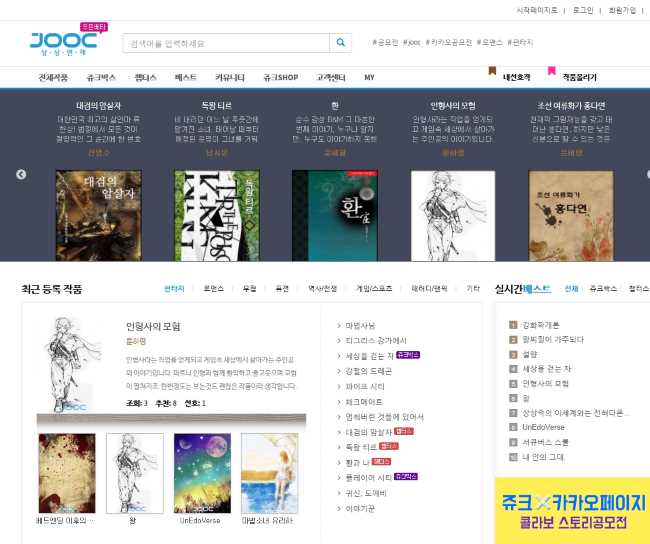Select the MY menu item
Screen dimensions: 650x544
(369, 77)
